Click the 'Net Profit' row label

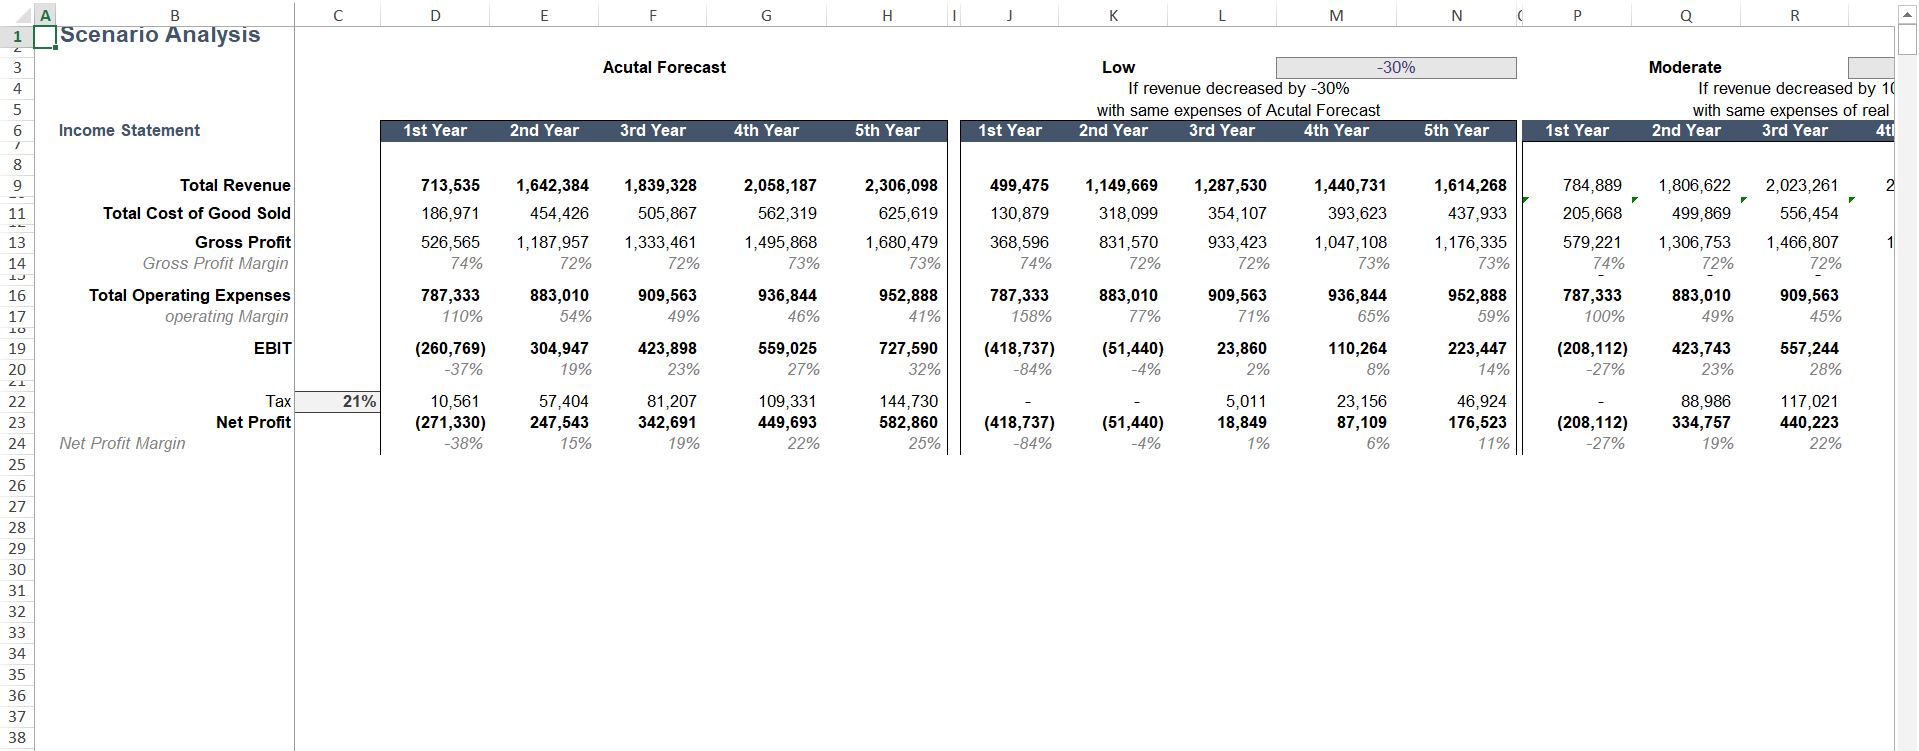click(x=253, y=422)
